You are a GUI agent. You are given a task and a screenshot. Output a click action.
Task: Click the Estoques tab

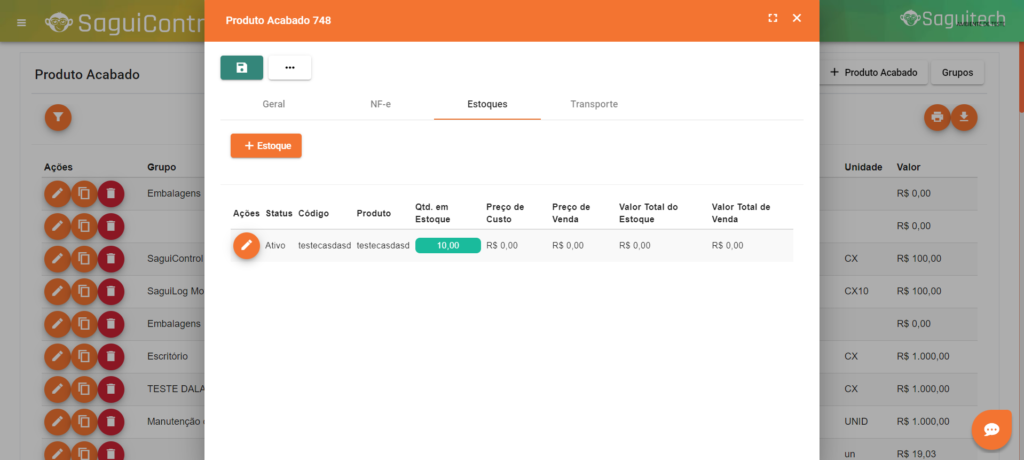pos(487,104)
